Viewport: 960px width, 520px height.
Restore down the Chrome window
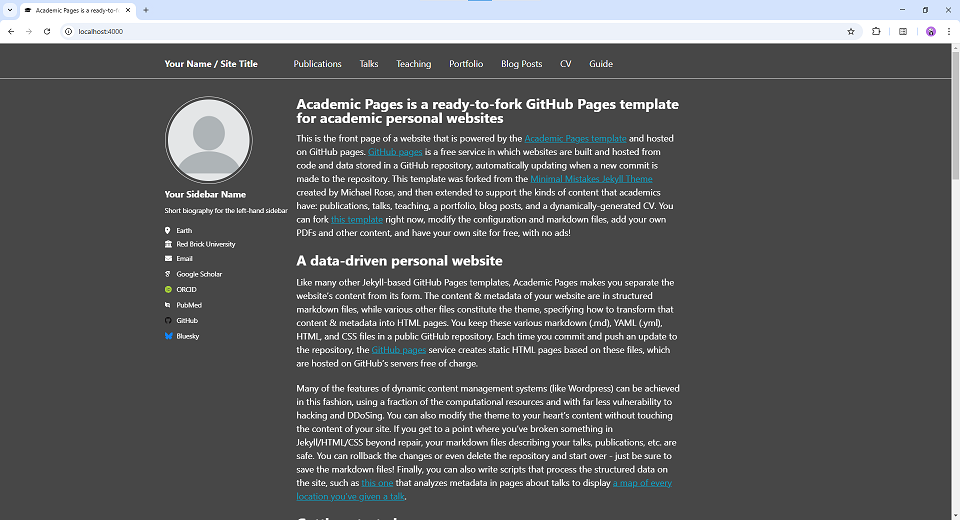click(925, 10)
